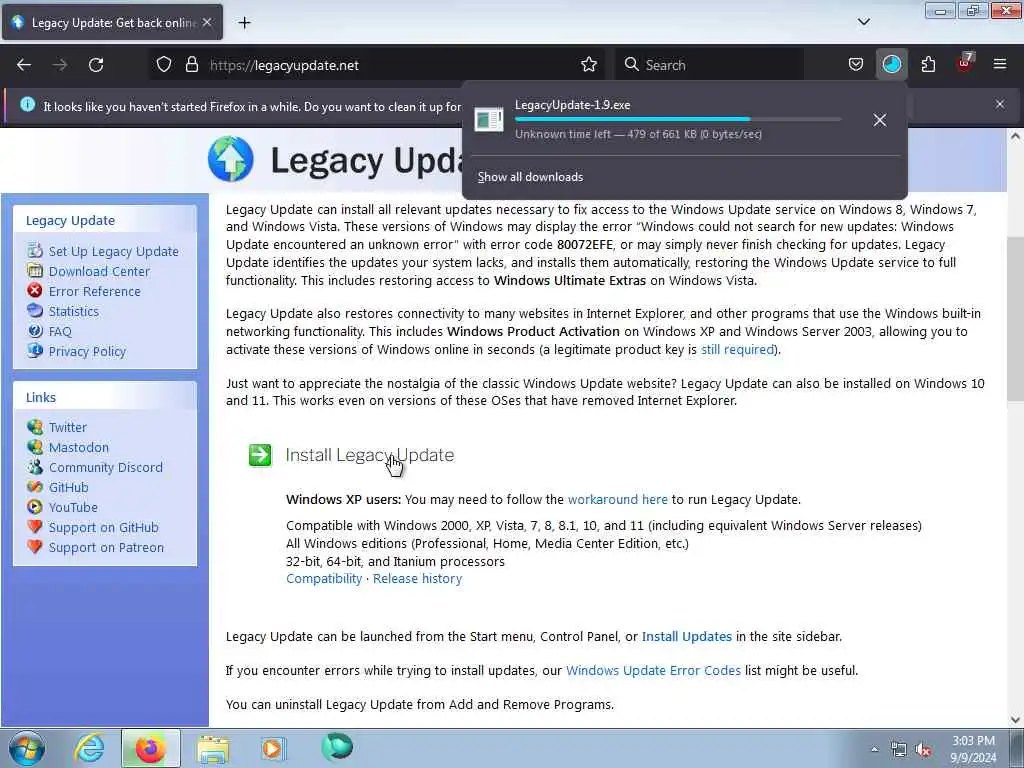The width and height of the screenshot is (1024, 768).
Task: Toggle the downloads progress icon in toolbar
Action: point(891,65)
